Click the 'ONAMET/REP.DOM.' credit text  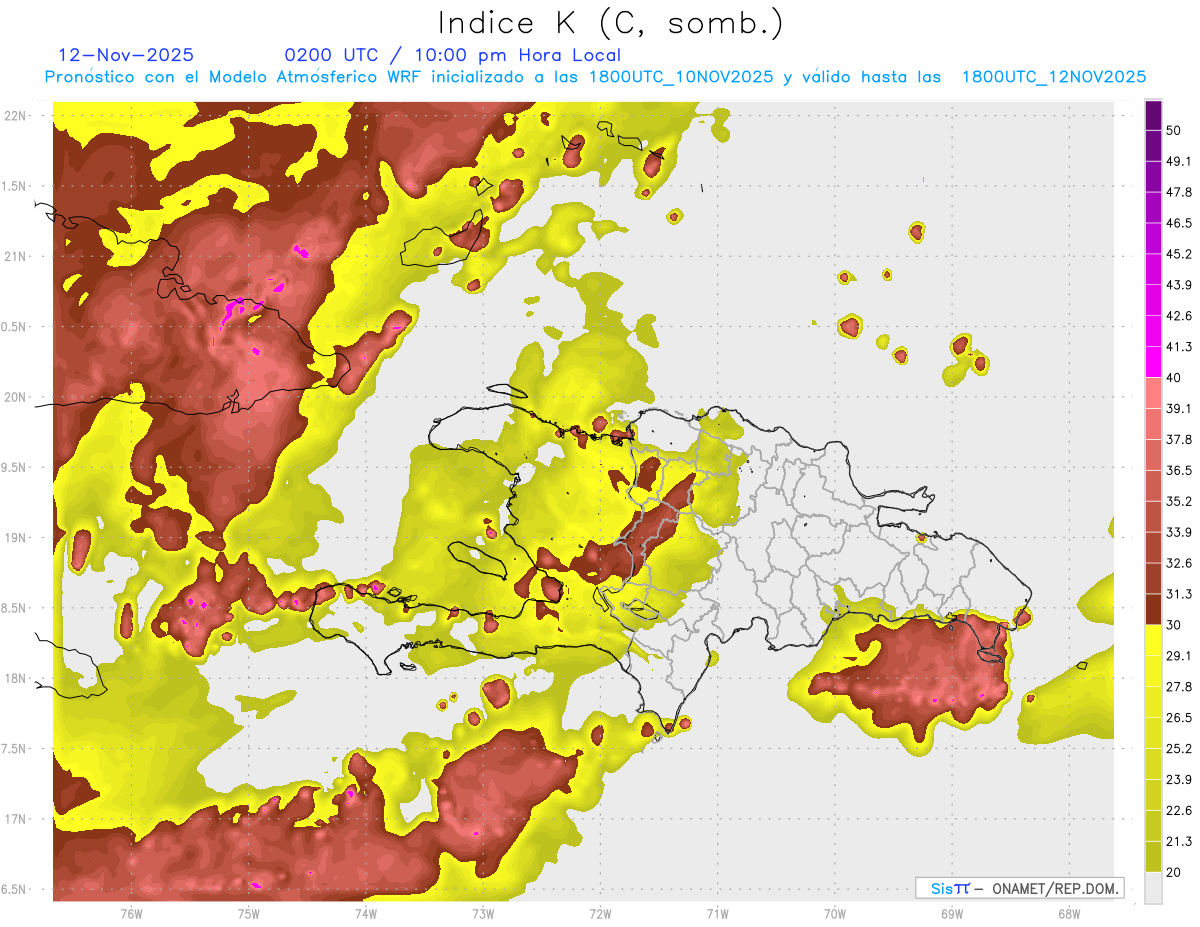pos(1055,888)
